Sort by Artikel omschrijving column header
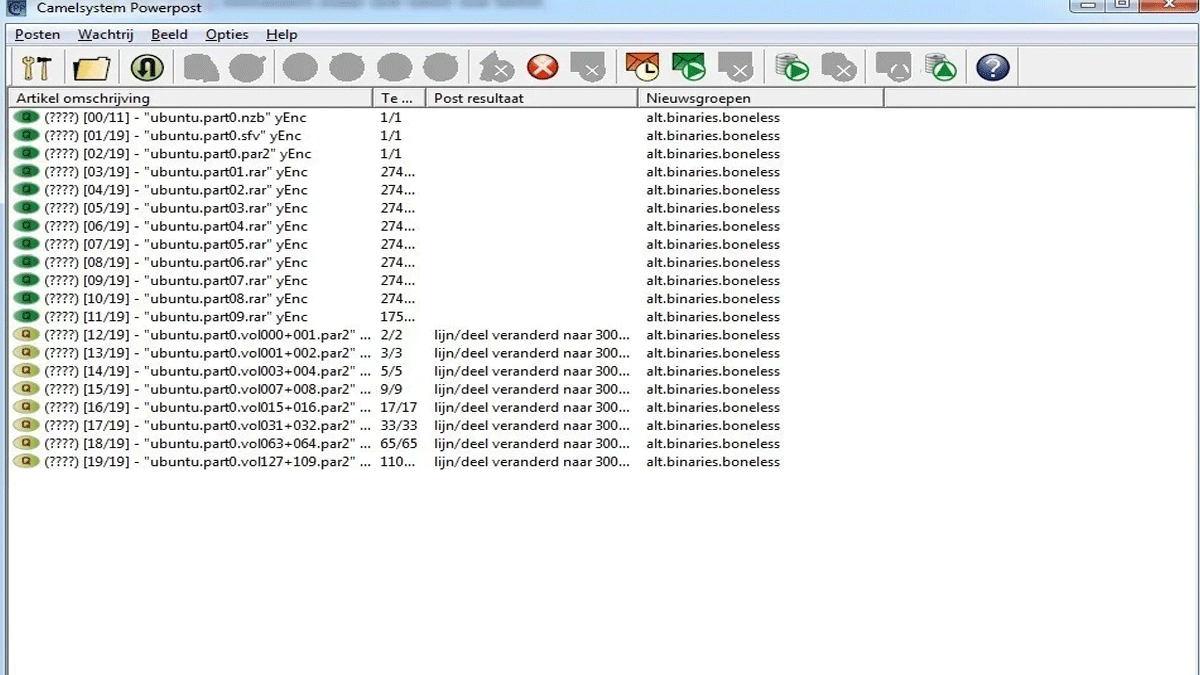 [190, 98]
